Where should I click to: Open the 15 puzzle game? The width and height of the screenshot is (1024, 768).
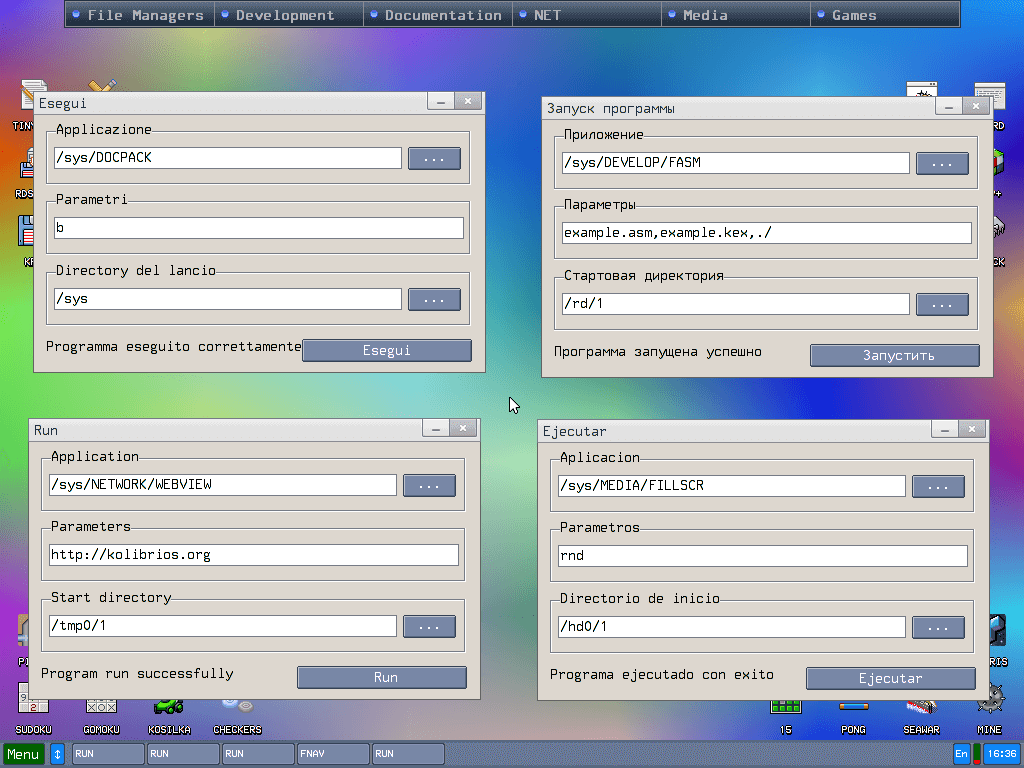click(x=786, y=713)
